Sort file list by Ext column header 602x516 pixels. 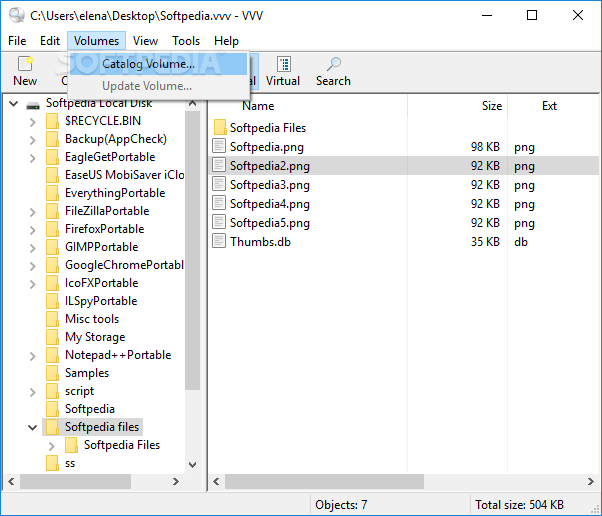(x=549, y=106)
